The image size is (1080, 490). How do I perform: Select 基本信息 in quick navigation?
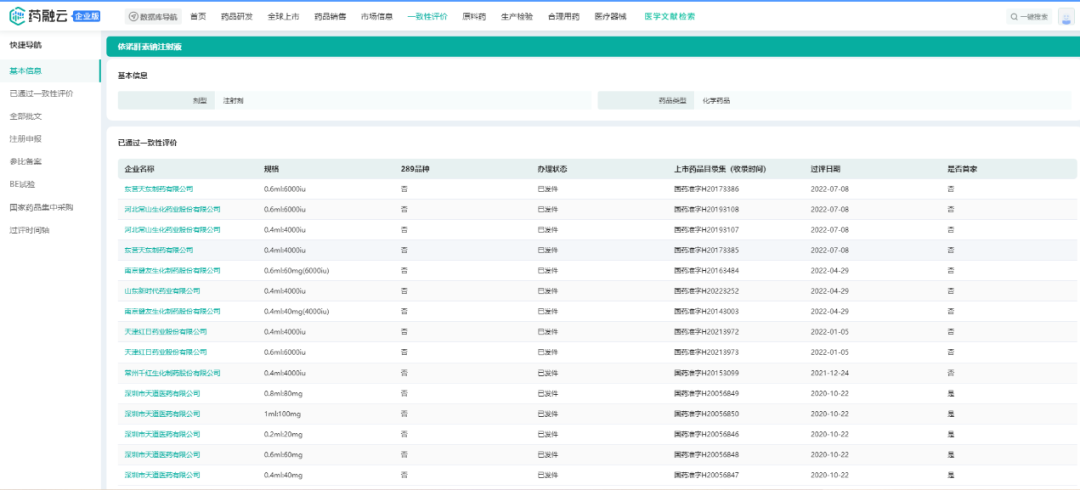click(x=26, y=71)
